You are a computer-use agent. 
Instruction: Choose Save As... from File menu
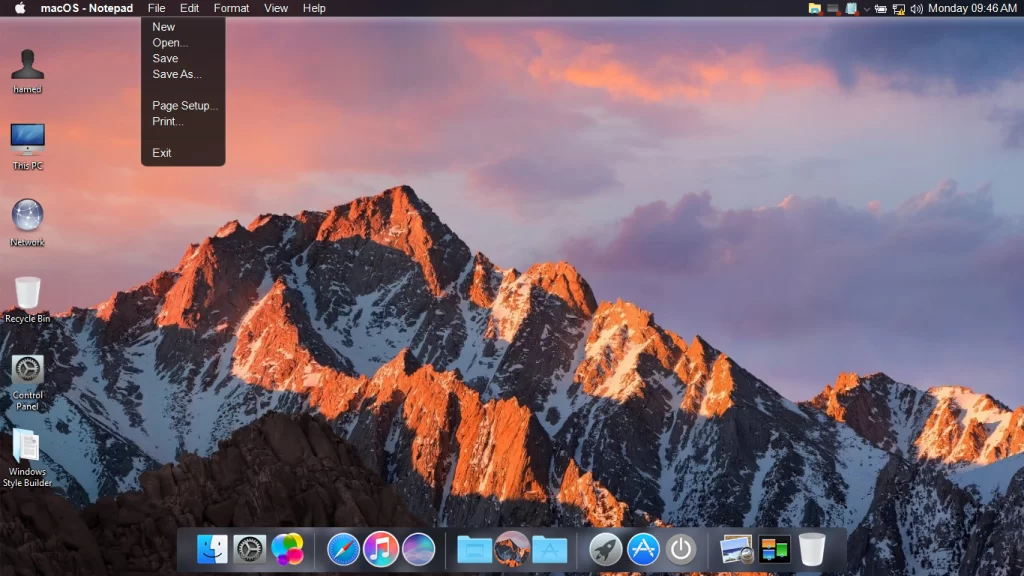177,74
